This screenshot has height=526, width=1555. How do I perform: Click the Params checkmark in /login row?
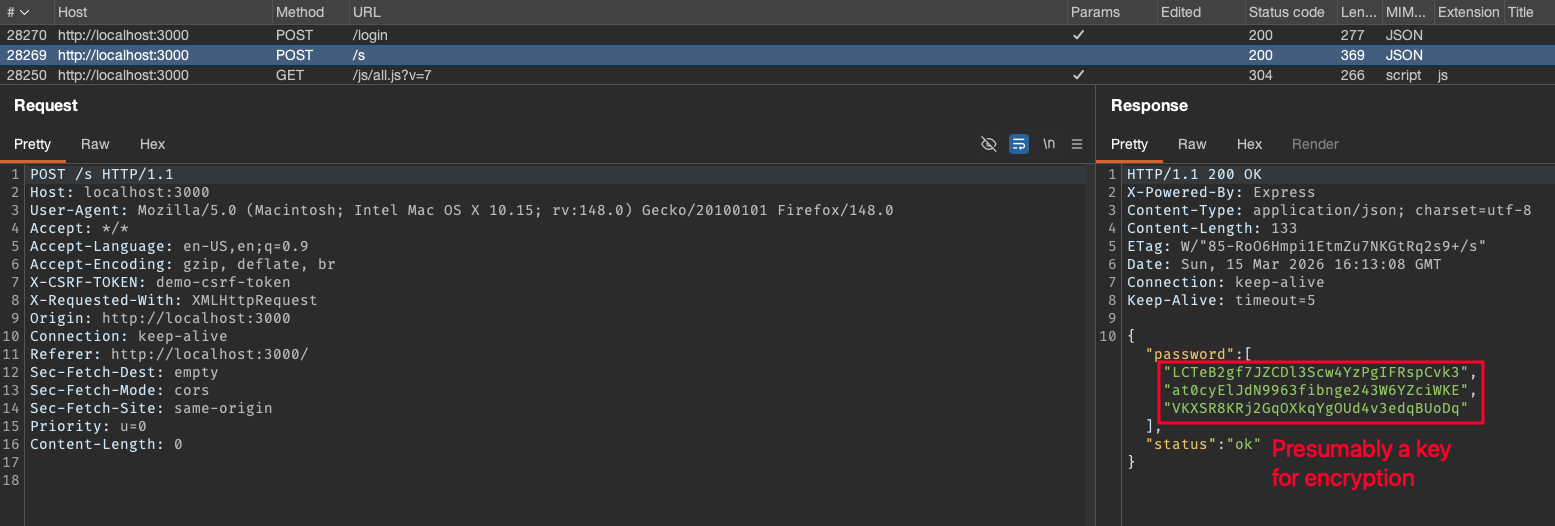tap(1078, 35)
